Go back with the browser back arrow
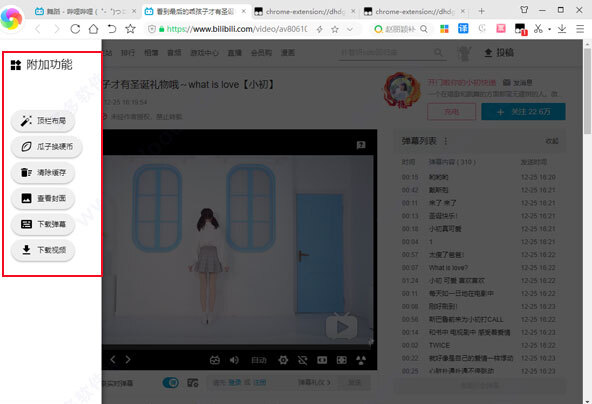Image resolution: width=592 pixels, height=404 pixels. point(38,29)
